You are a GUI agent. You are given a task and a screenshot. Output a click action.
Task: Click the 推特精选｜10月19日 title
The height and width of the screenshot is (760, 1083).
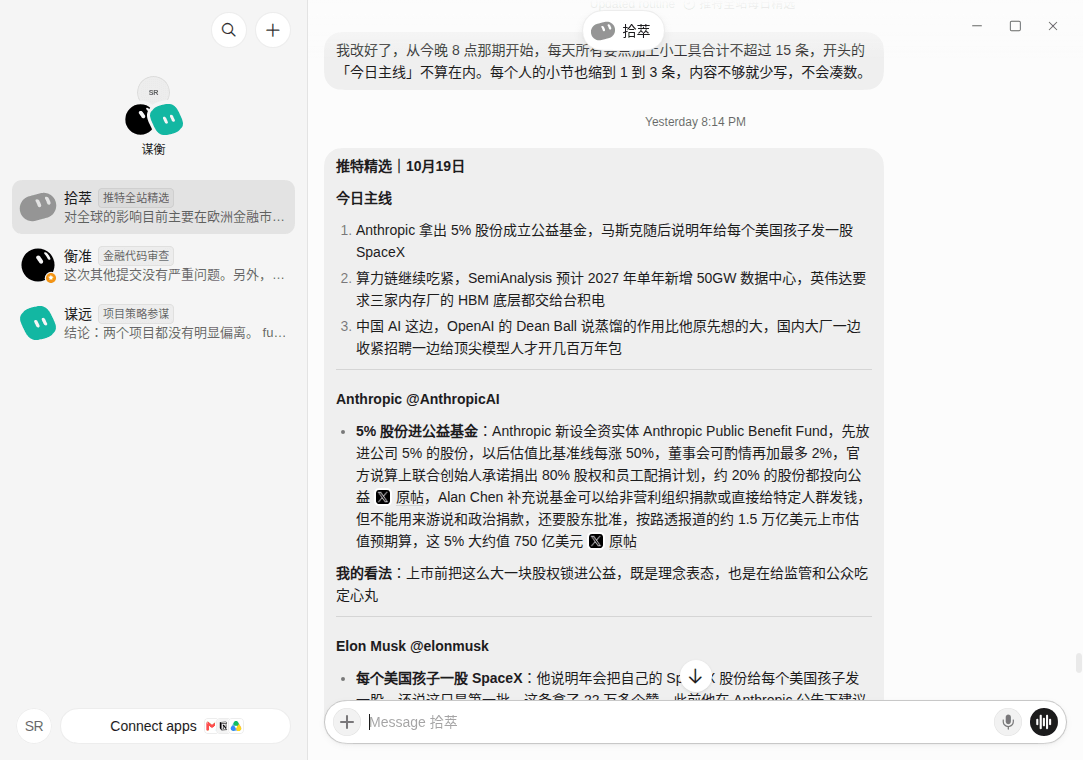(401, 167)
